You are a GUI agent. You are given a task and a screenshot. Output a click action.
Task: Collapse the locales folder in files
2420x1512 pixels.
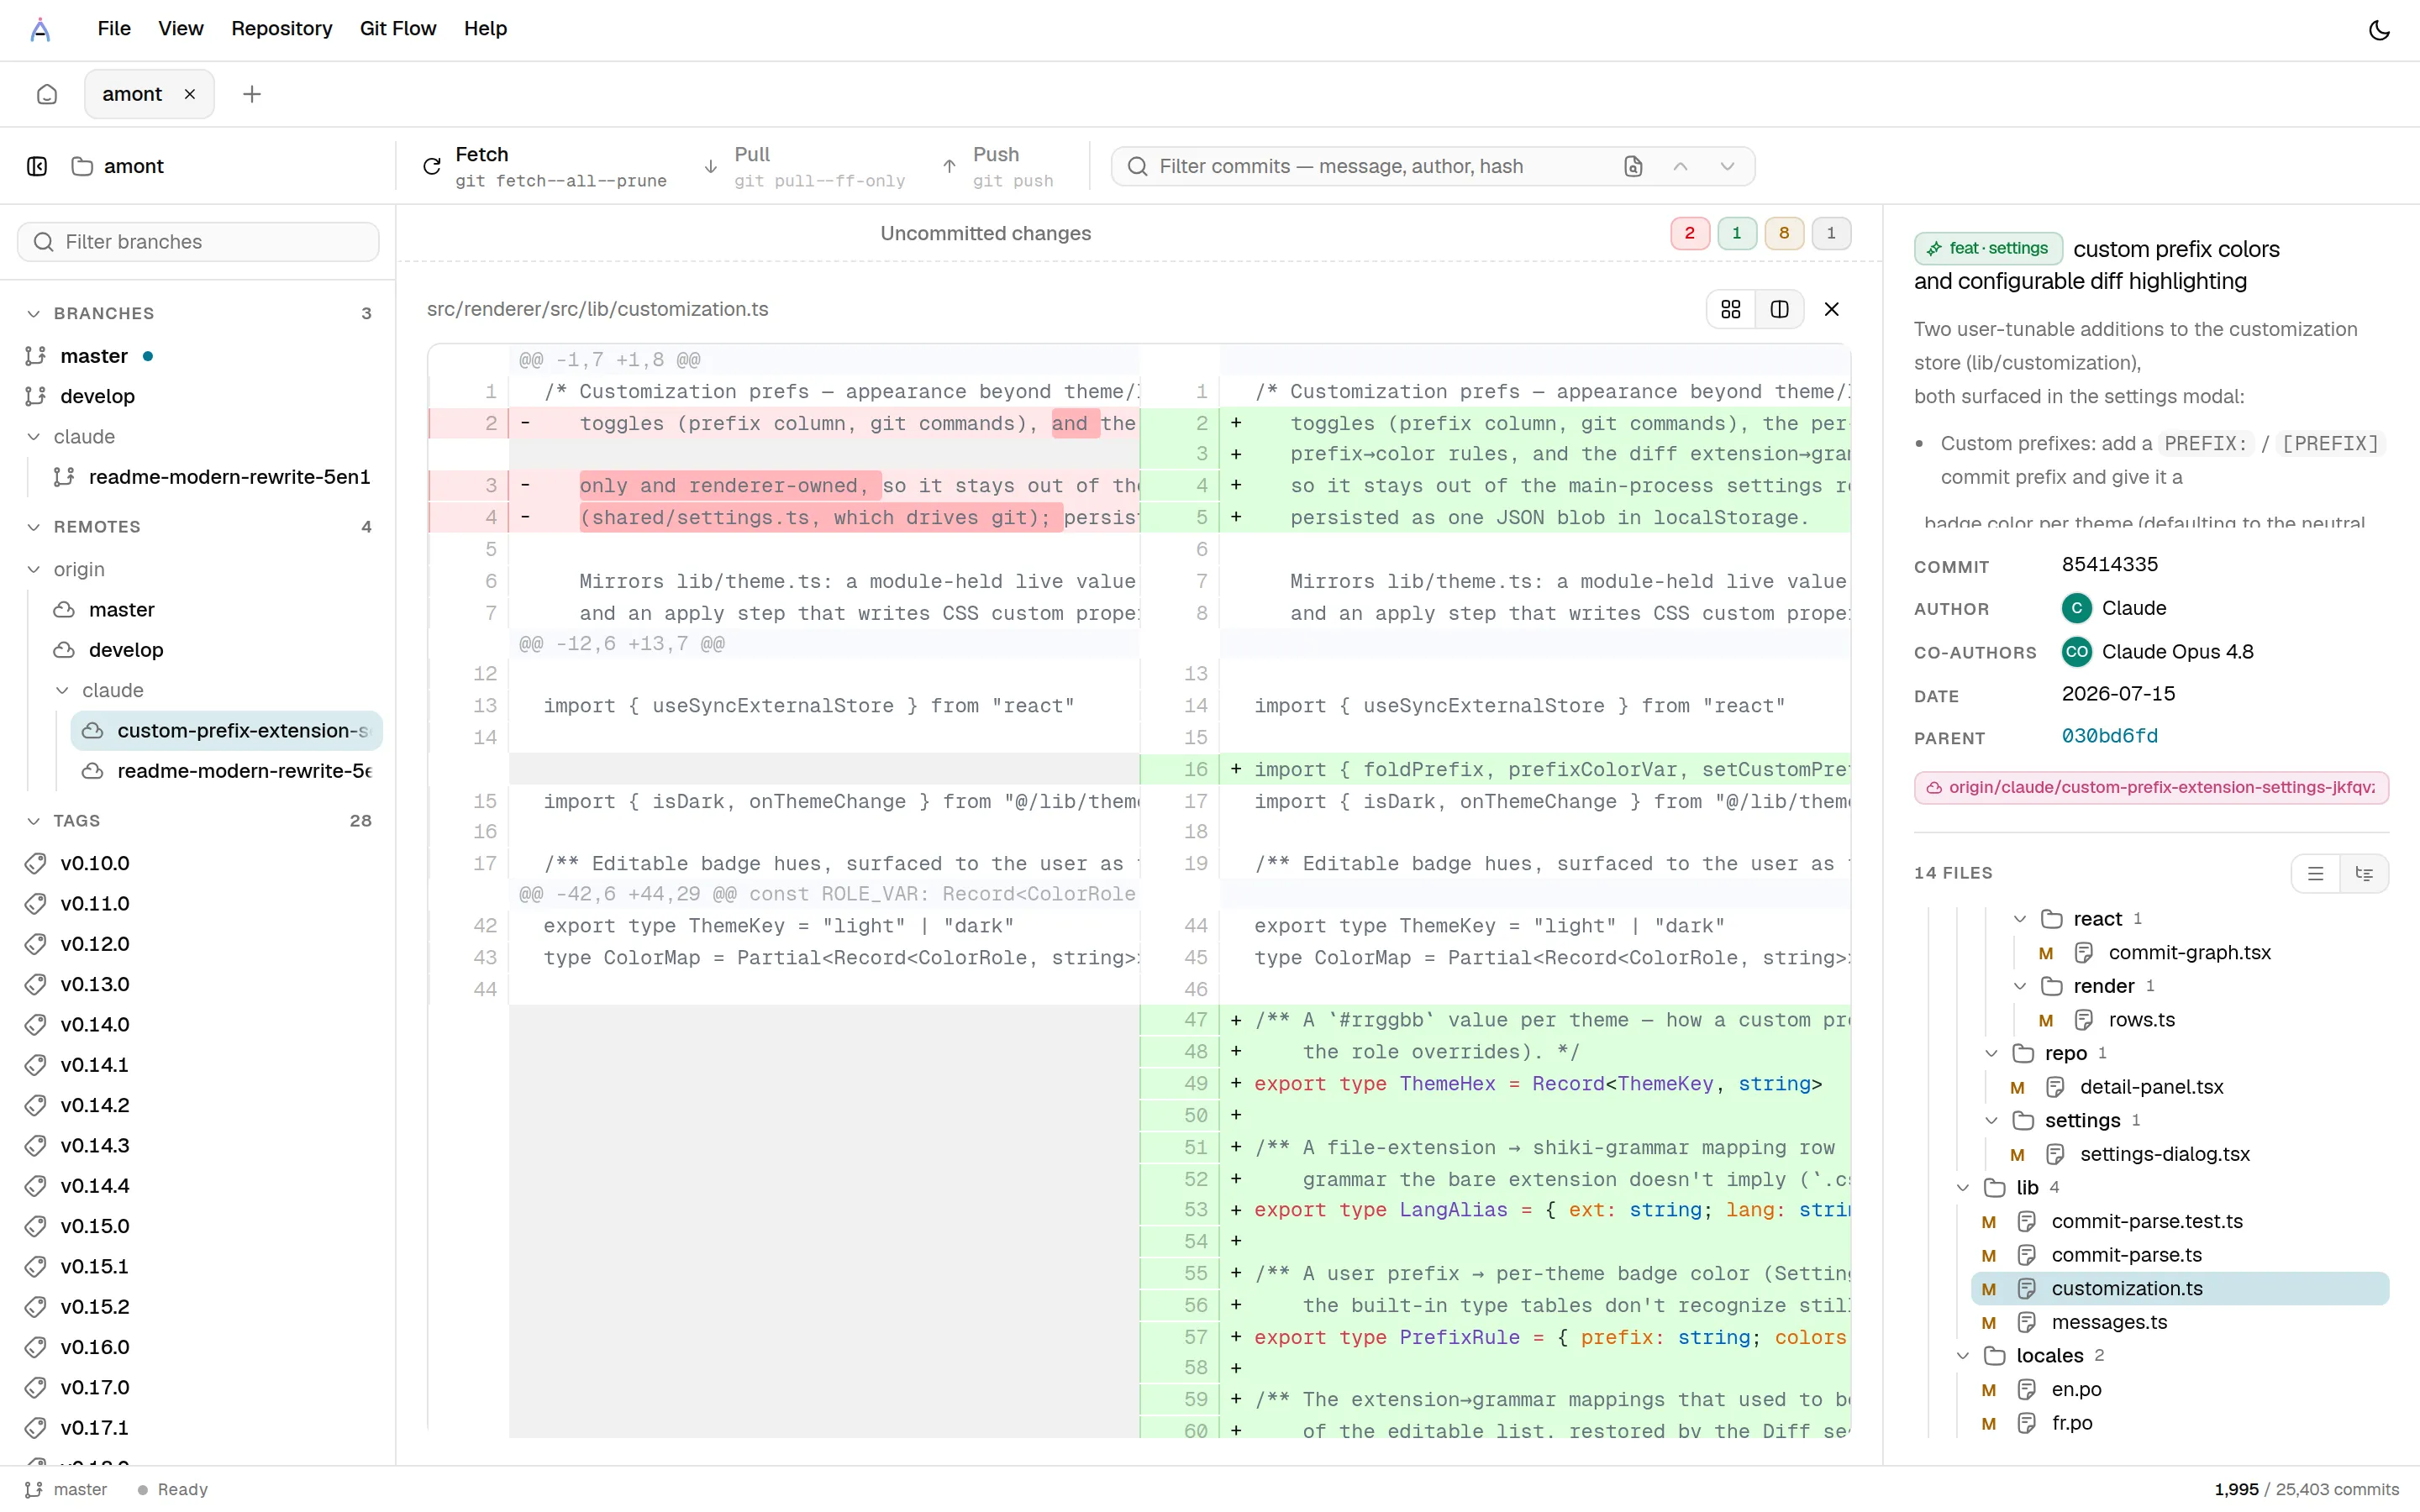1963,1356
